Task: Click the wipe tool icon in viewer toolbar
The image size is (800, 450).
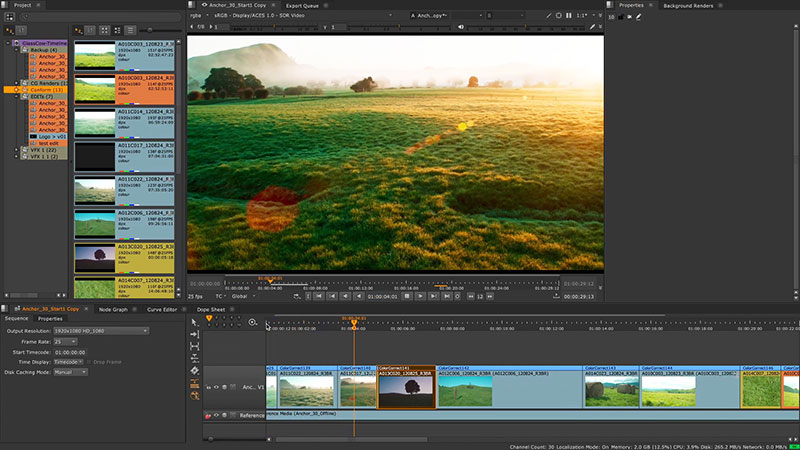Action: [548, 16]
